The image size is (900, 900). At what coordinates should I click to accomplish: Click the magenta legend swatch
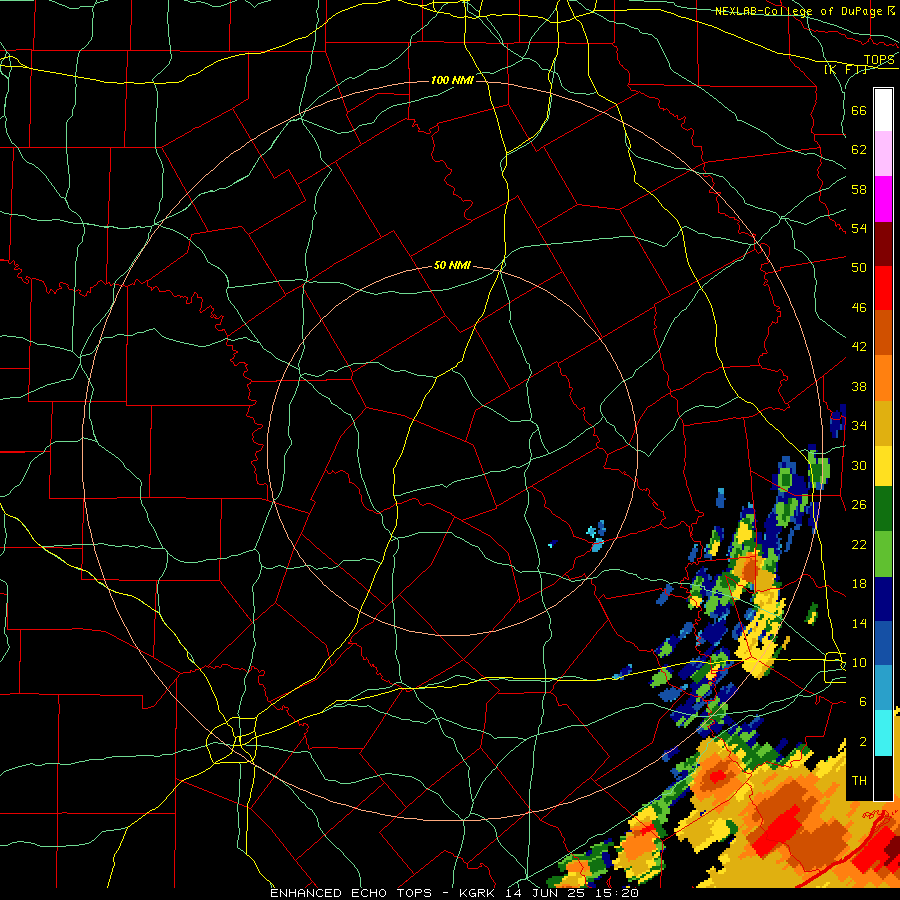click(x=883, y=199)
